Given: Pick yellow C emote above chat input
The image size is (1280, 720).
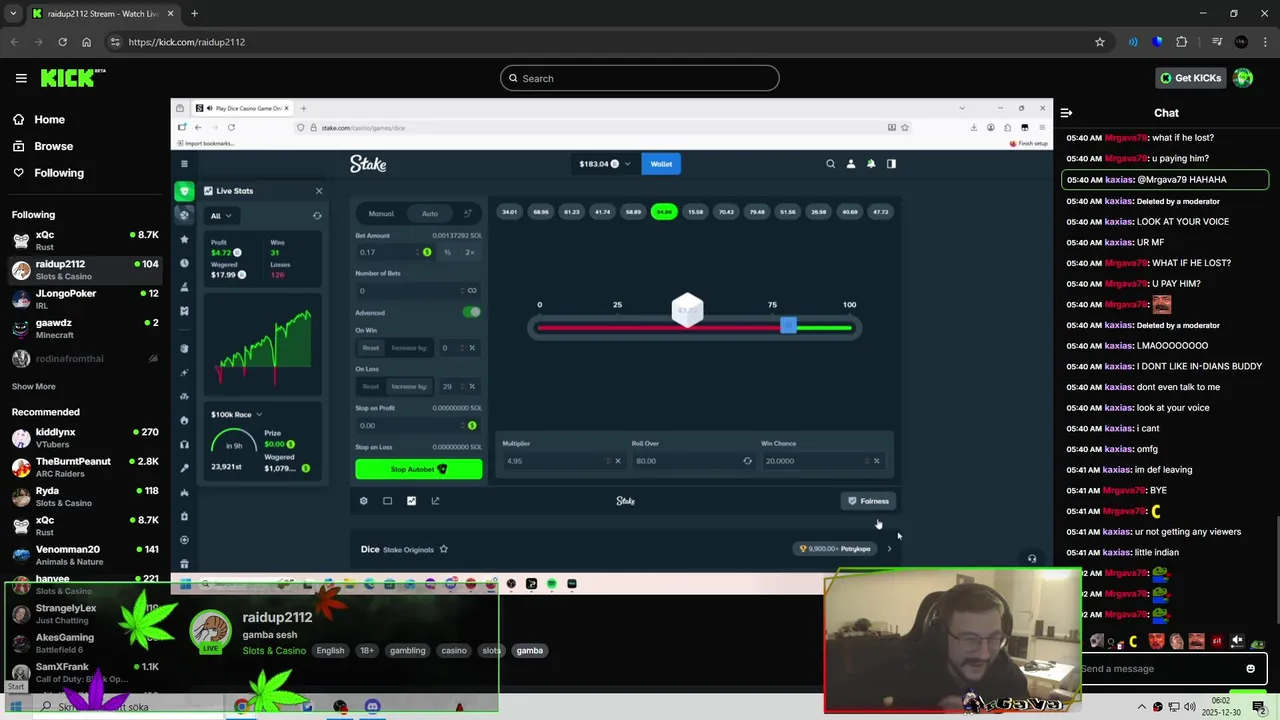Looking at the screenshot, I should 1133,642.
